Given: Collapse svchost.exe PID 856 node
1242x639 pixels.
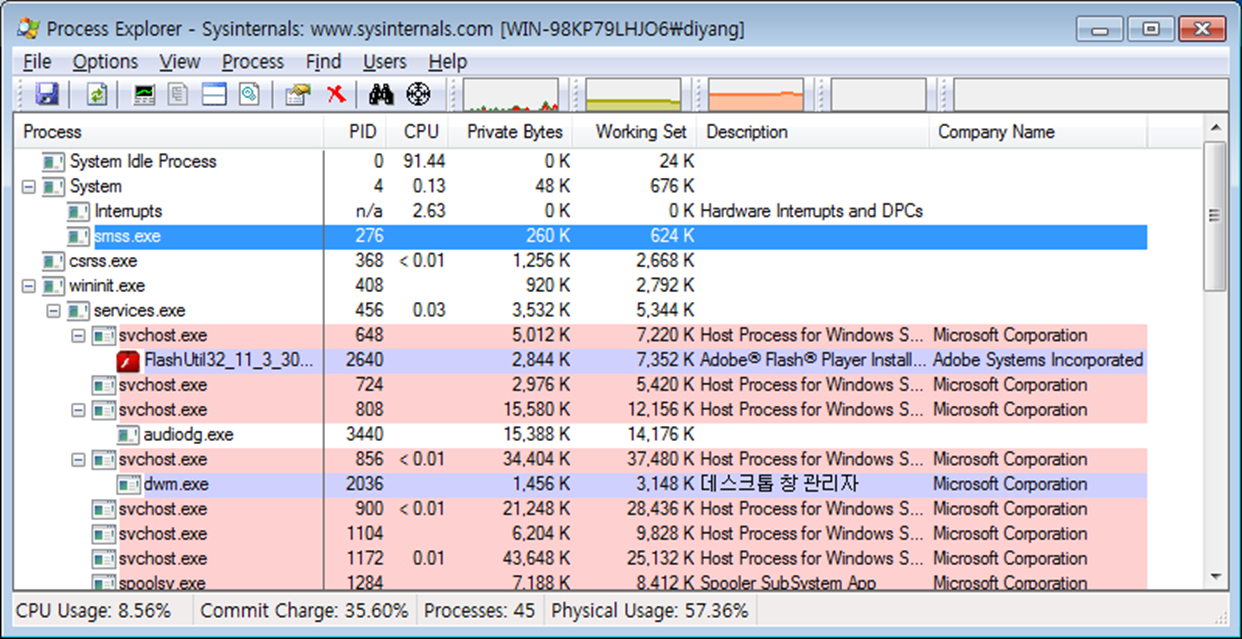Looking at the screenshot, I should [78, 460].
